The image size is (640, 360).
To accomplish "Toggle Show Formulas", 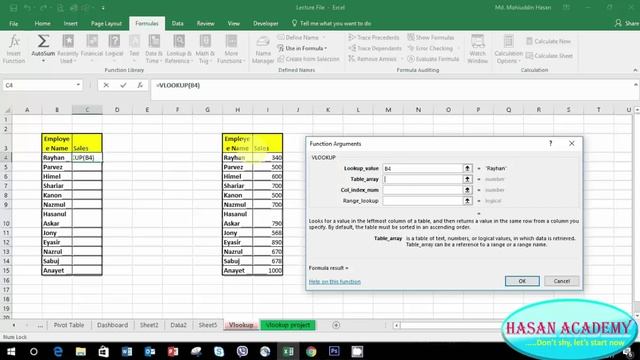I will coord(431,38).
